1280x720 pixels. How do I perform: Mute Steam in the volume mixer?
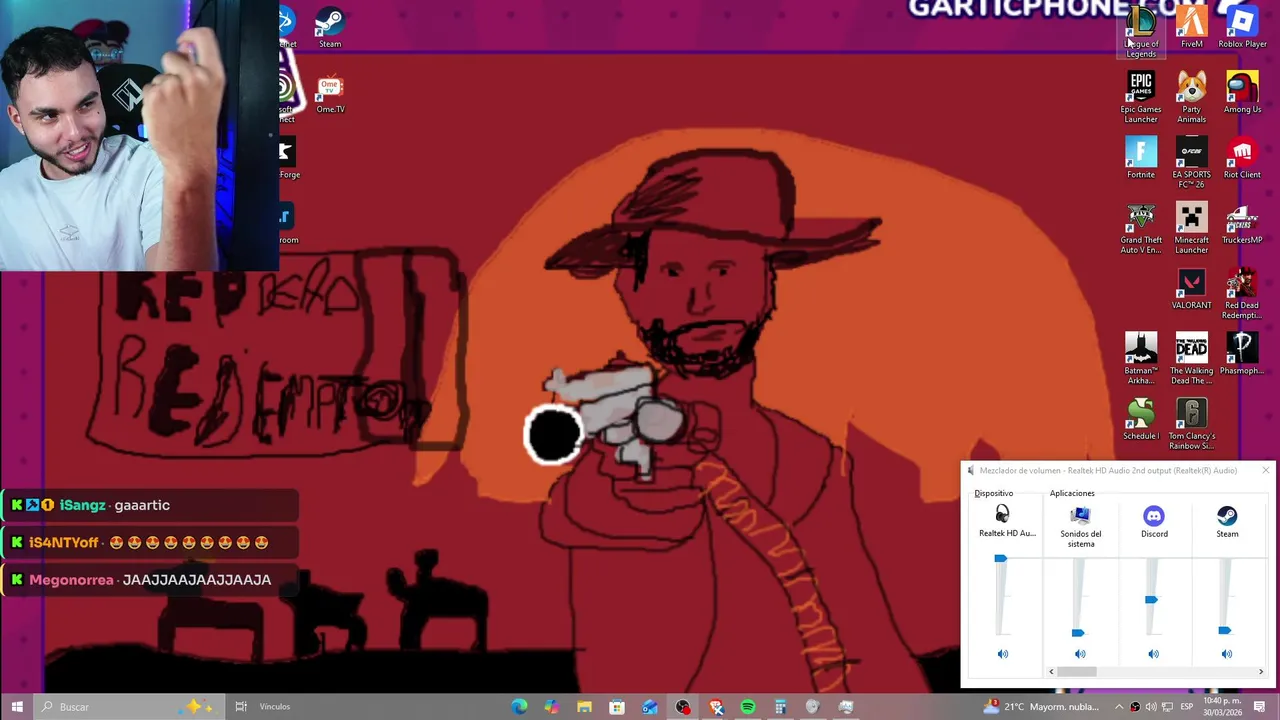coord(1226,654)
